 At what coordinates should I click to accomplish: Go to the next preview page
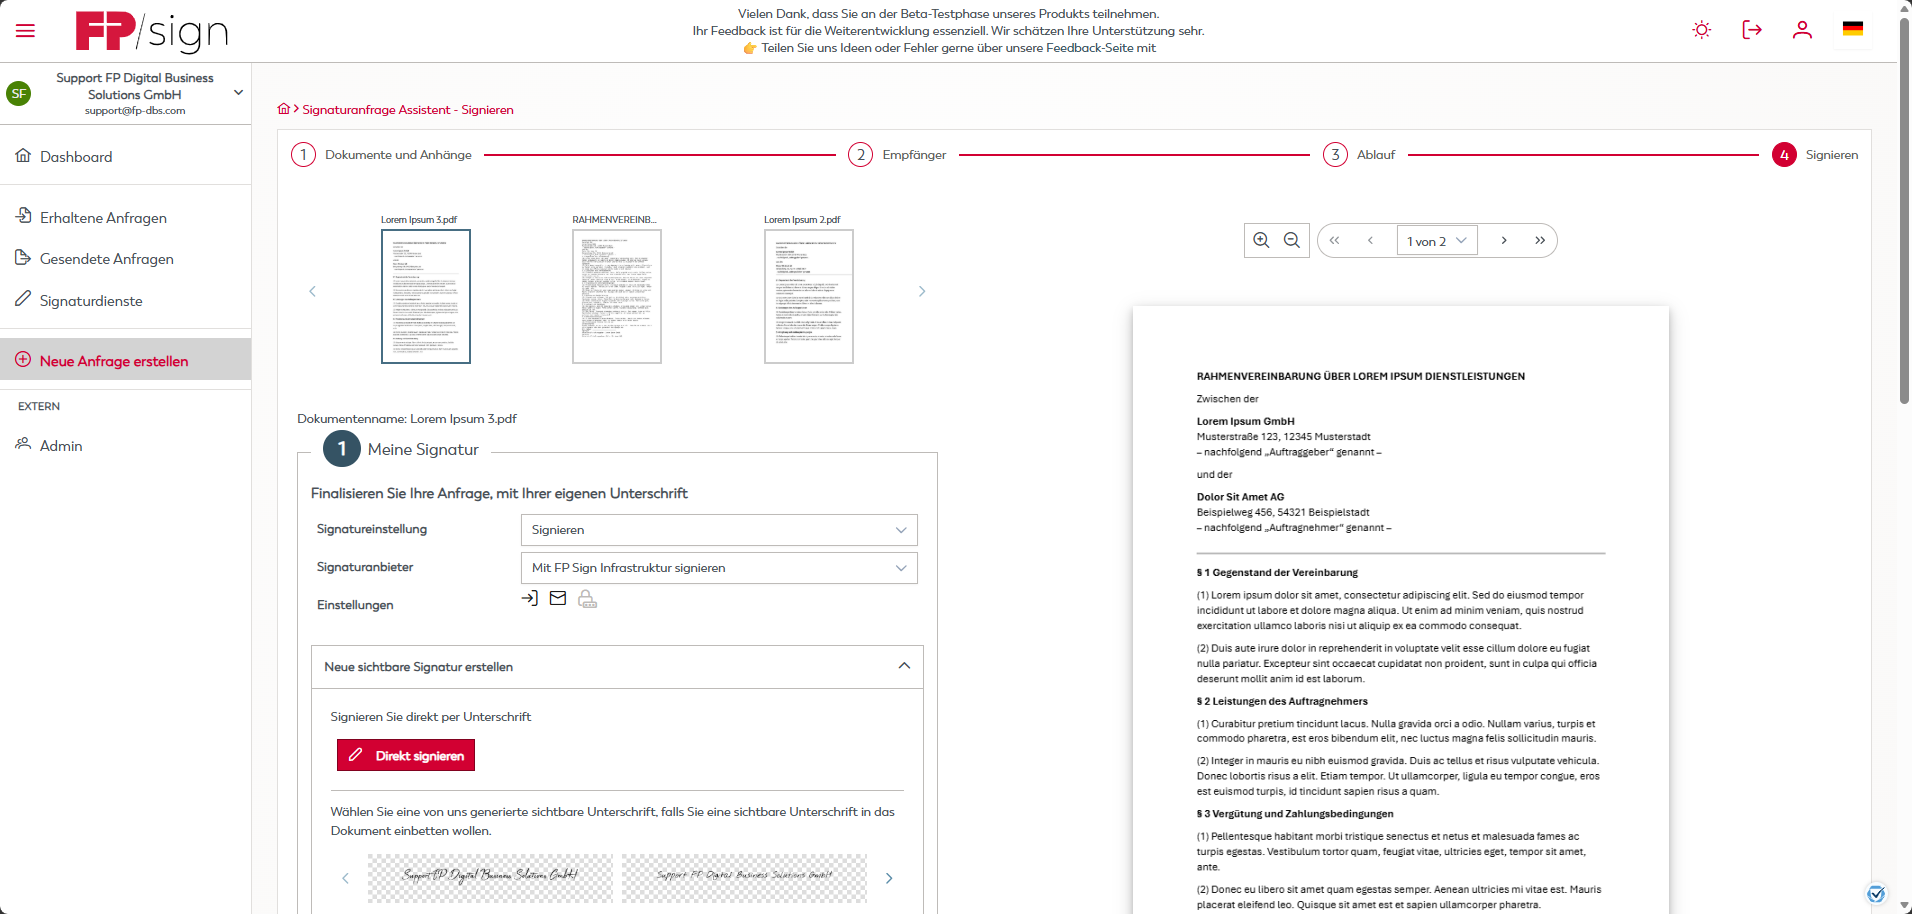pyautogui.click(x=1504, y=240)
